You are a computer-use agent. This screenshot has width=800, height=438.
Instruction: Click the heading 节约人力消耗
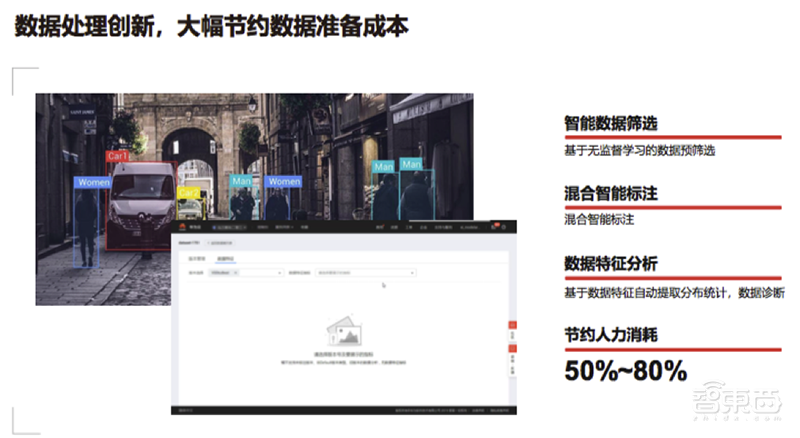611,335
